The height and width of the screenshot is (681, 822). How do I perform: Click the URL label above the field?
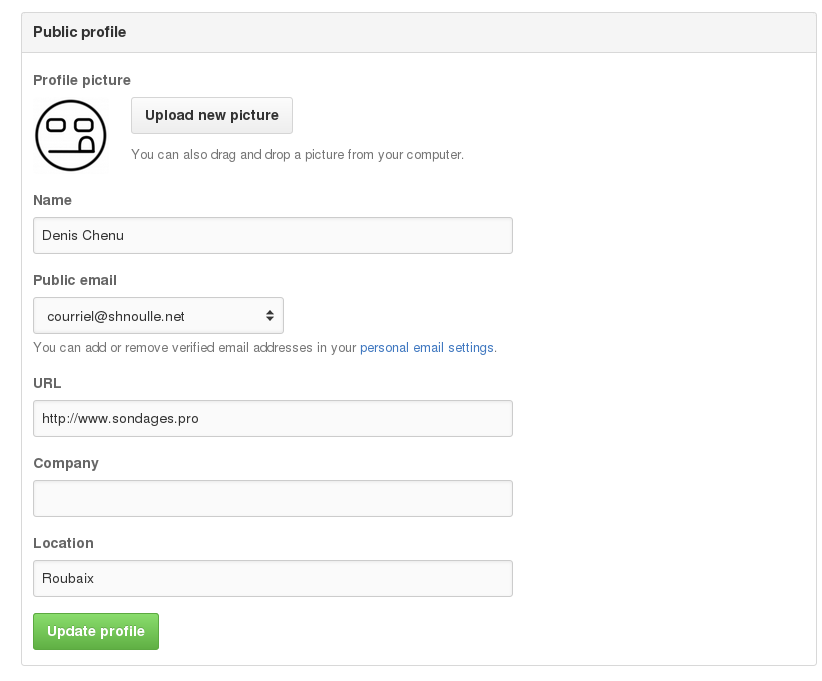coord(47,383)
